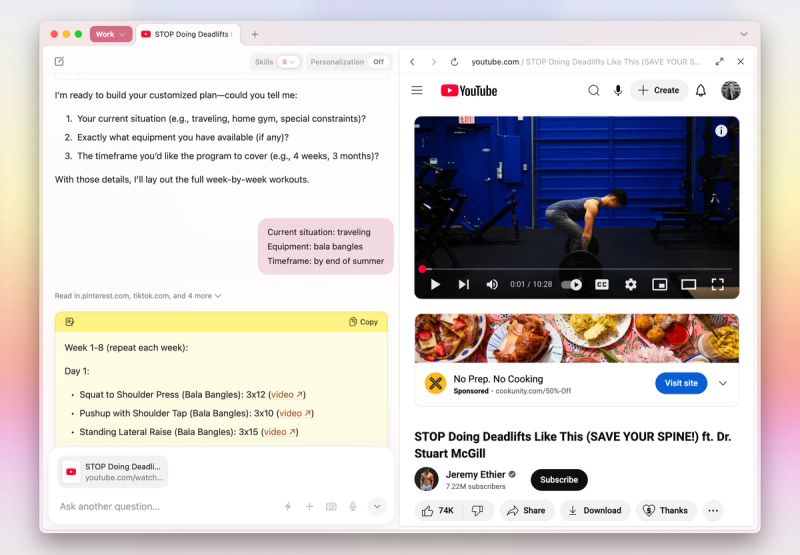Start a new chat with compose icon
Screen dimensions: 800x555
59,61
